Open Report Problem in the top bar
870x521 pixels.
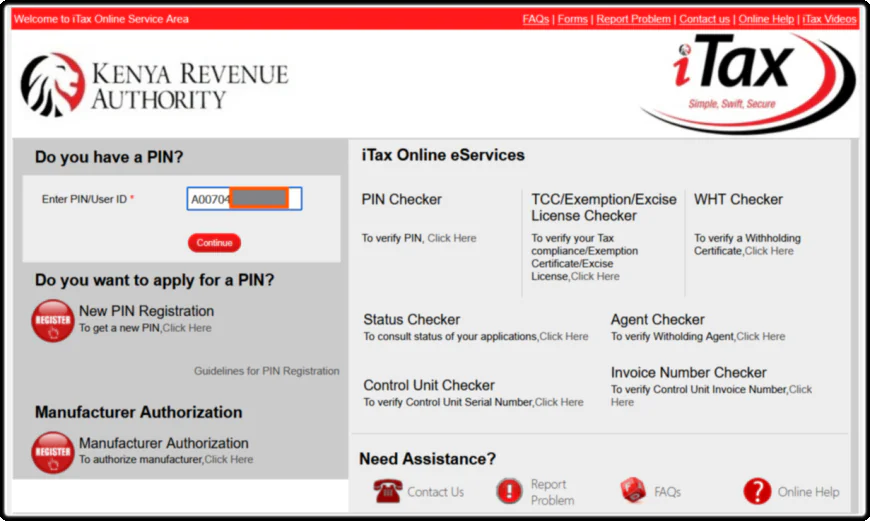click(633, 19)
